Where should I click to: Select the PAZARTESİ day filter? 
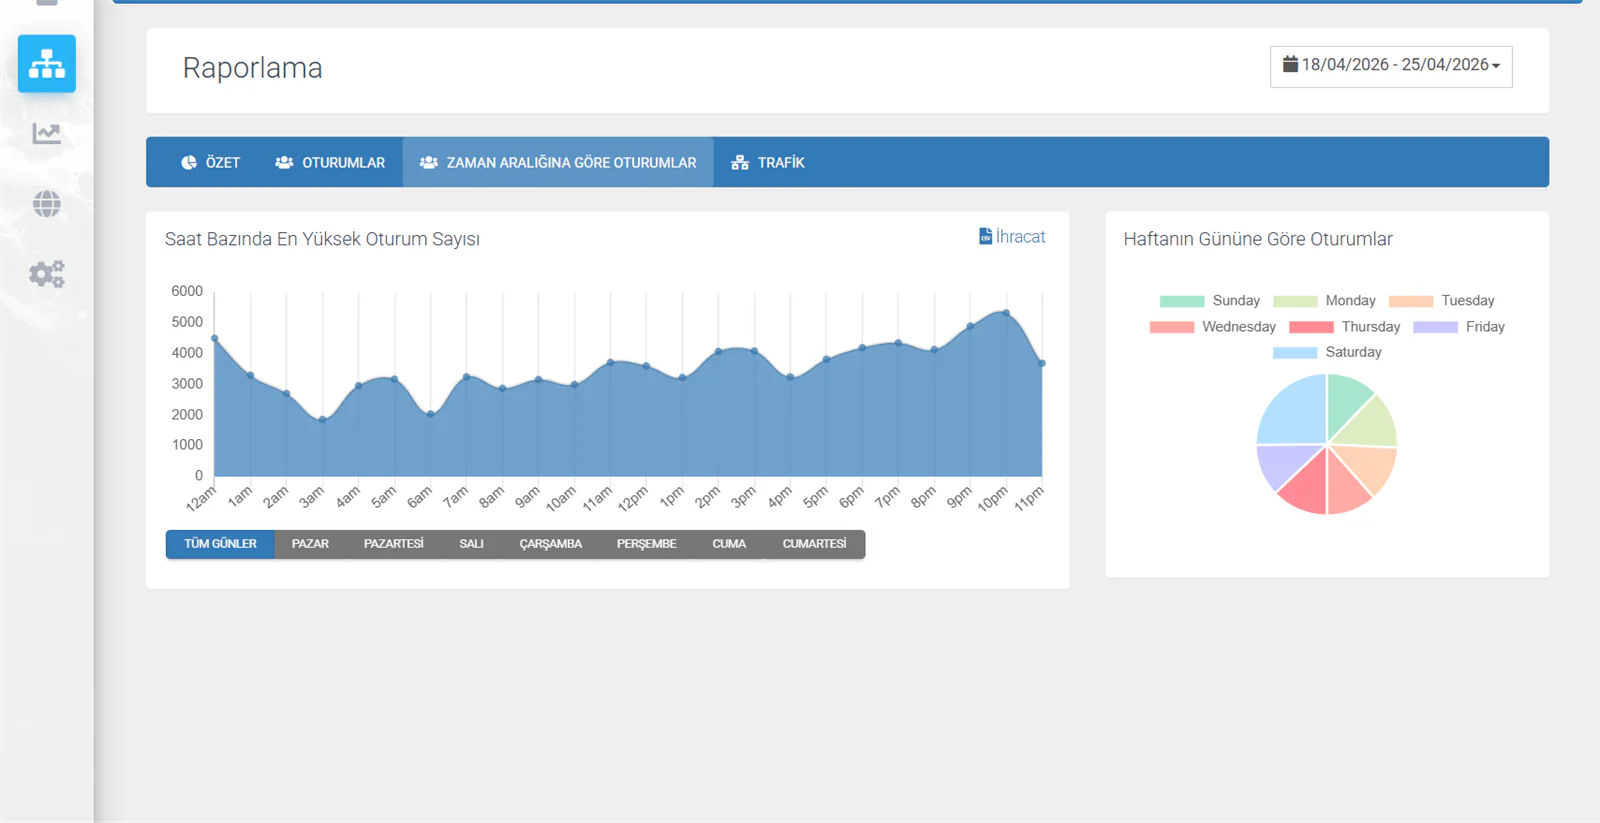coord(393,544)
